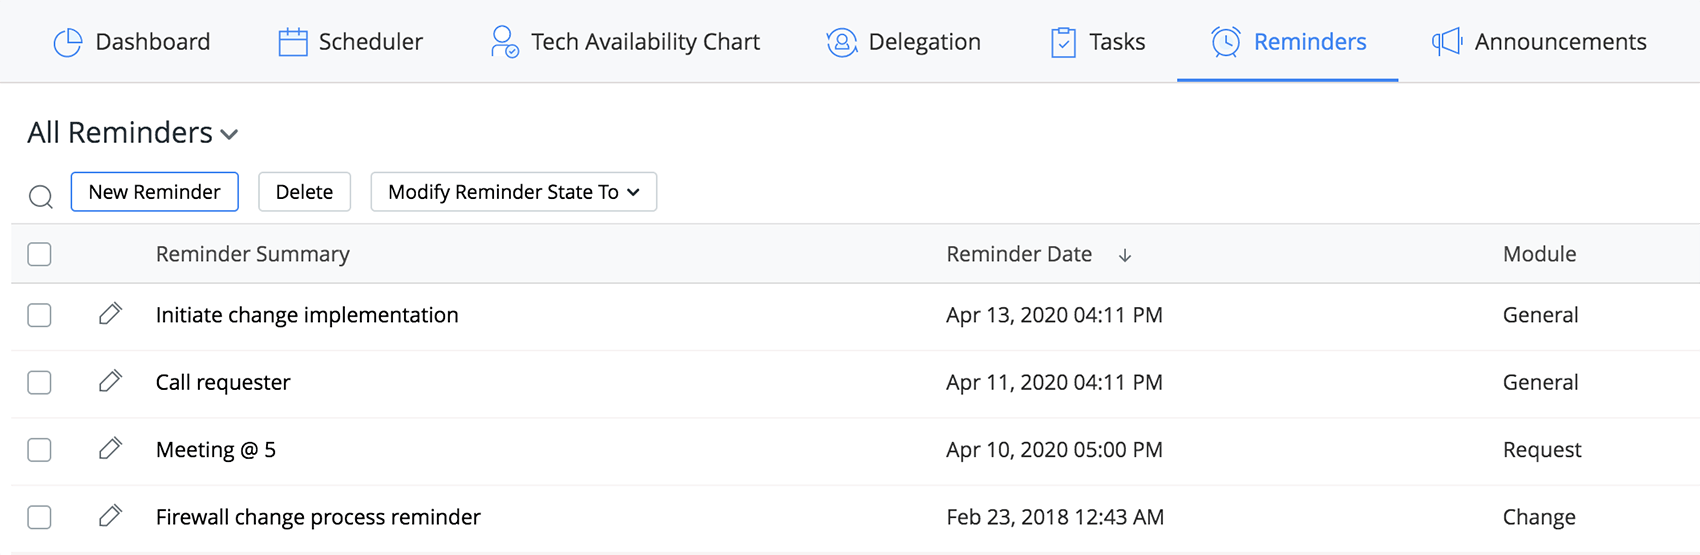Image resolution: width=1700 pixels, height=555 pixels.
Task: Edit the Firewall change process reminder
Action: (110, 516)
